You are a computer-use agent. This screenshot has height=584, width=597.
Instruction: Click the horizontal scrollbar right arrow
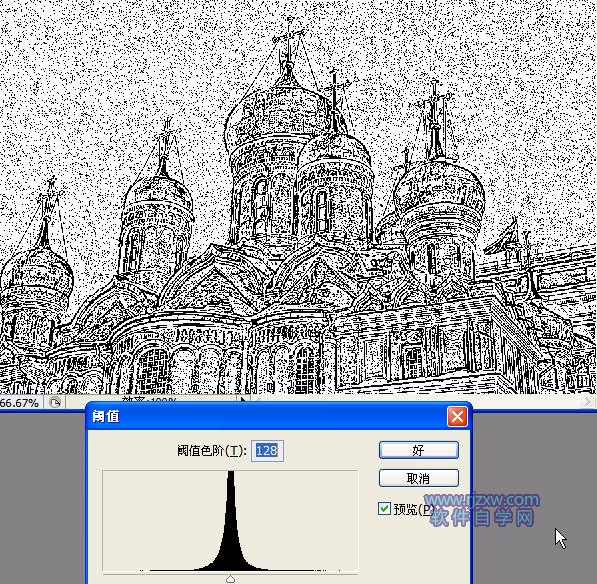click(x=588, y=401)
